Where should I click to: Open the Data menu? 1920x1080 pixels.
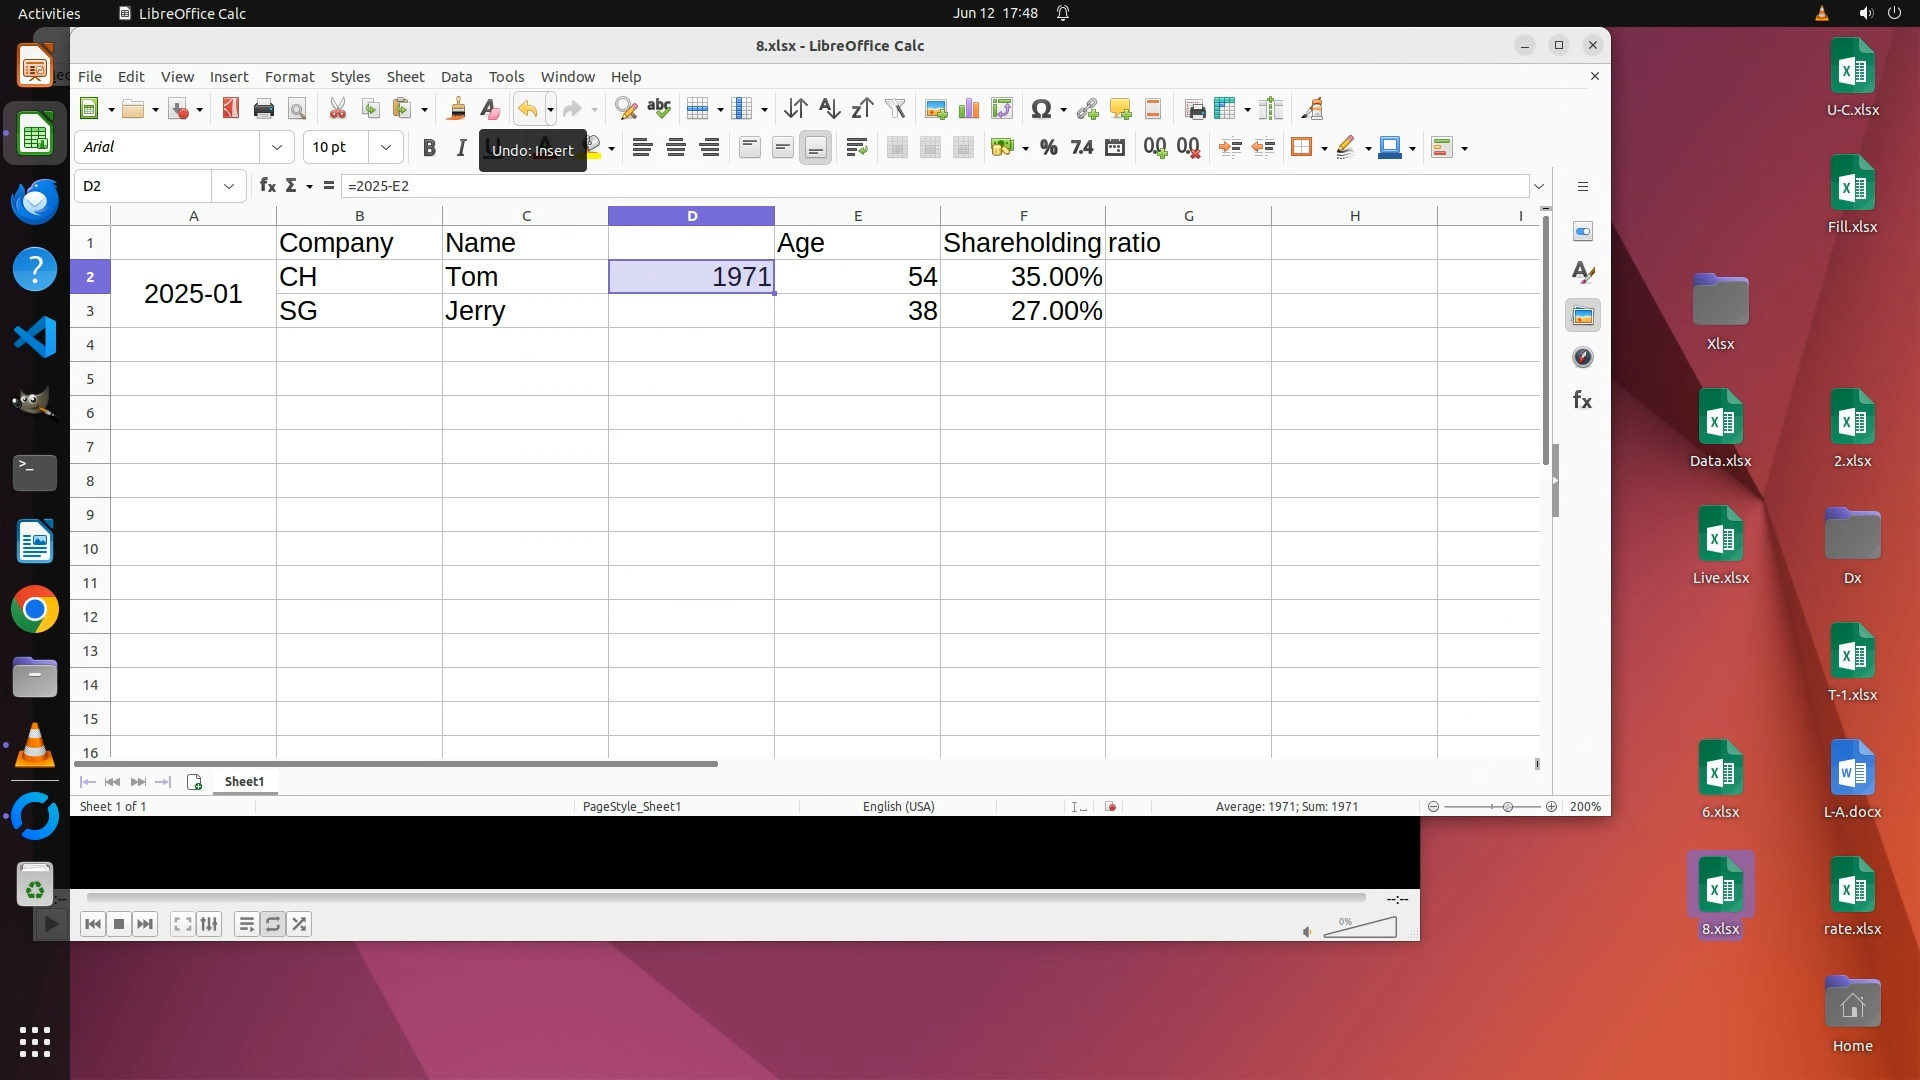point(456,77)
